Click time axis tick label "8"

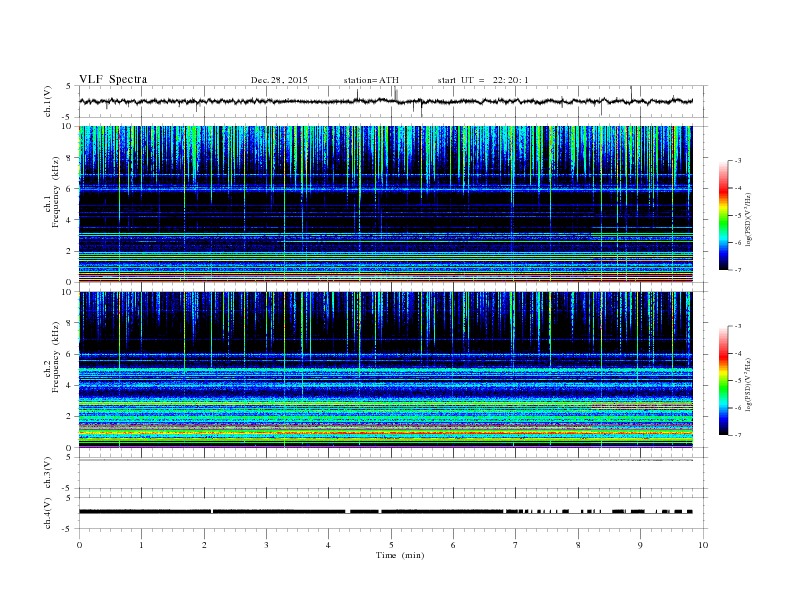click(x=578, y=545)
